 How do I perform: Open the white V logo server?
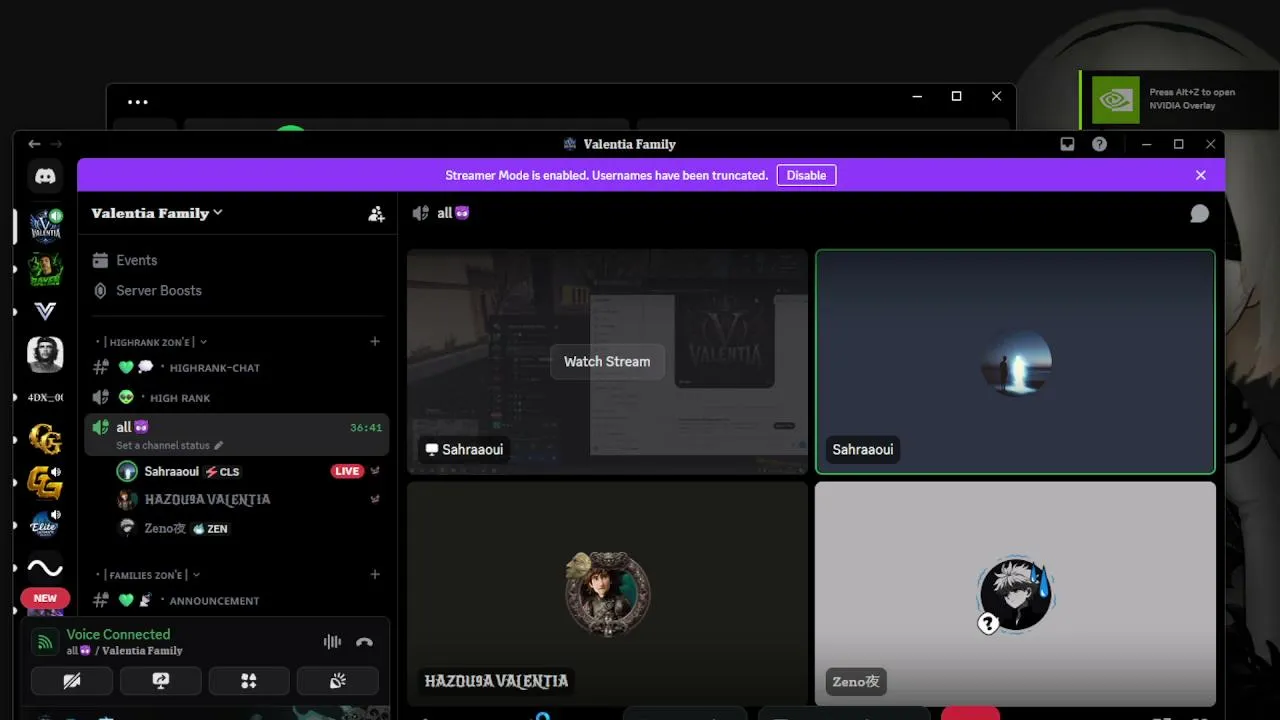(x=45, y=311)
